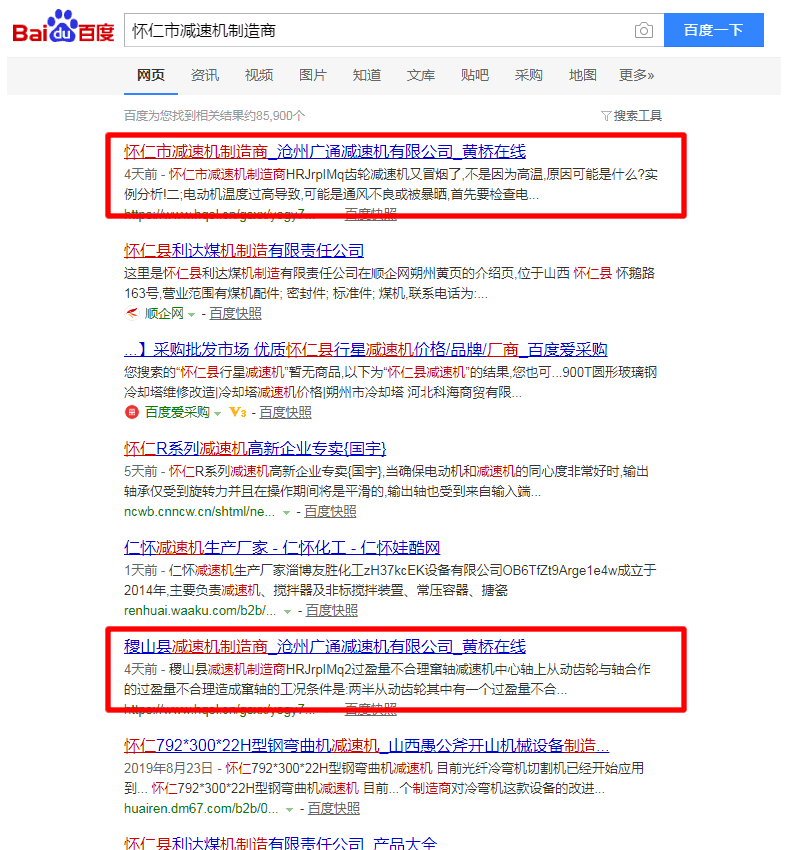The height and width of the screenshot is (850, 788).
Task: Open 百度快照 for renhuai.waaku.com result
Action: [332, 610]
